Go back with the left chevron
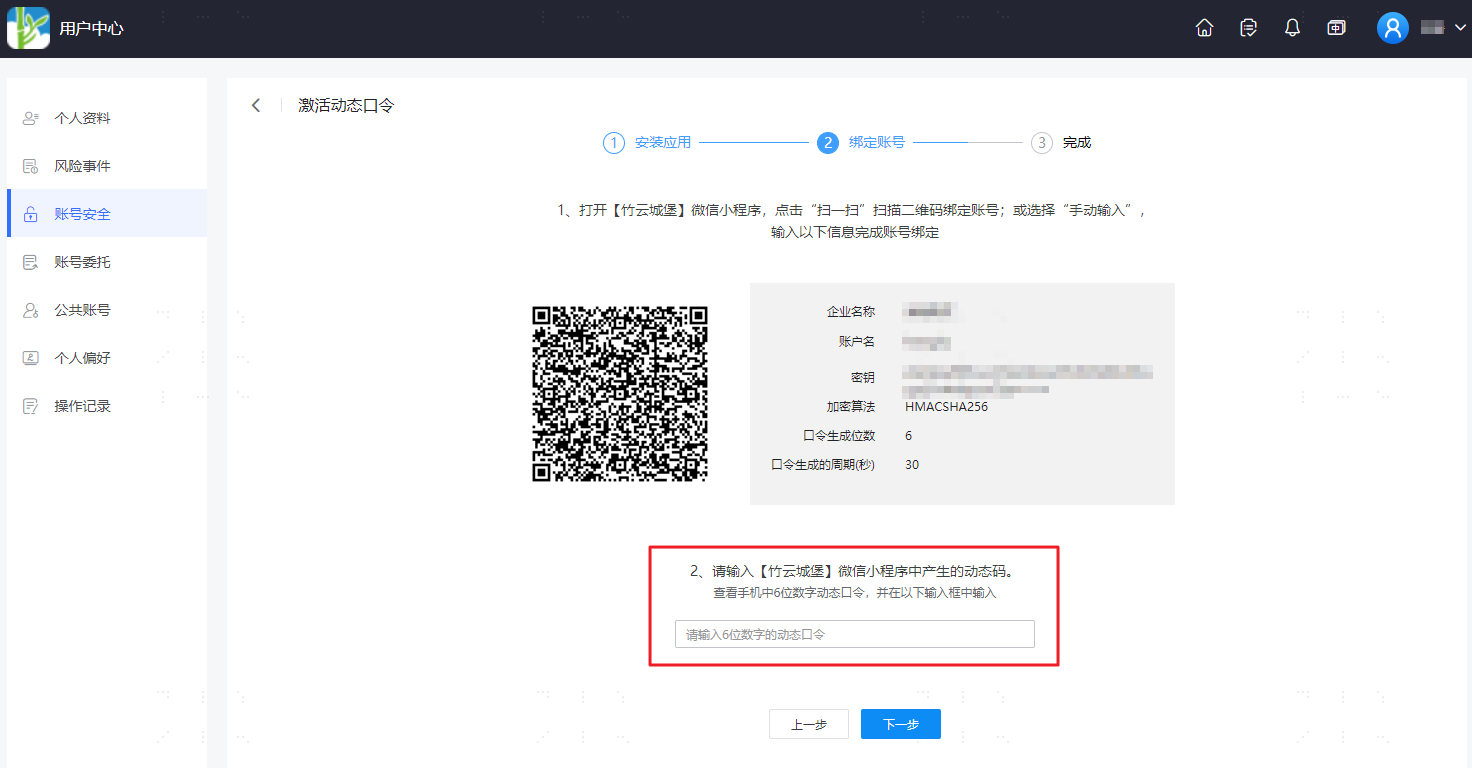 click(256, 105)
